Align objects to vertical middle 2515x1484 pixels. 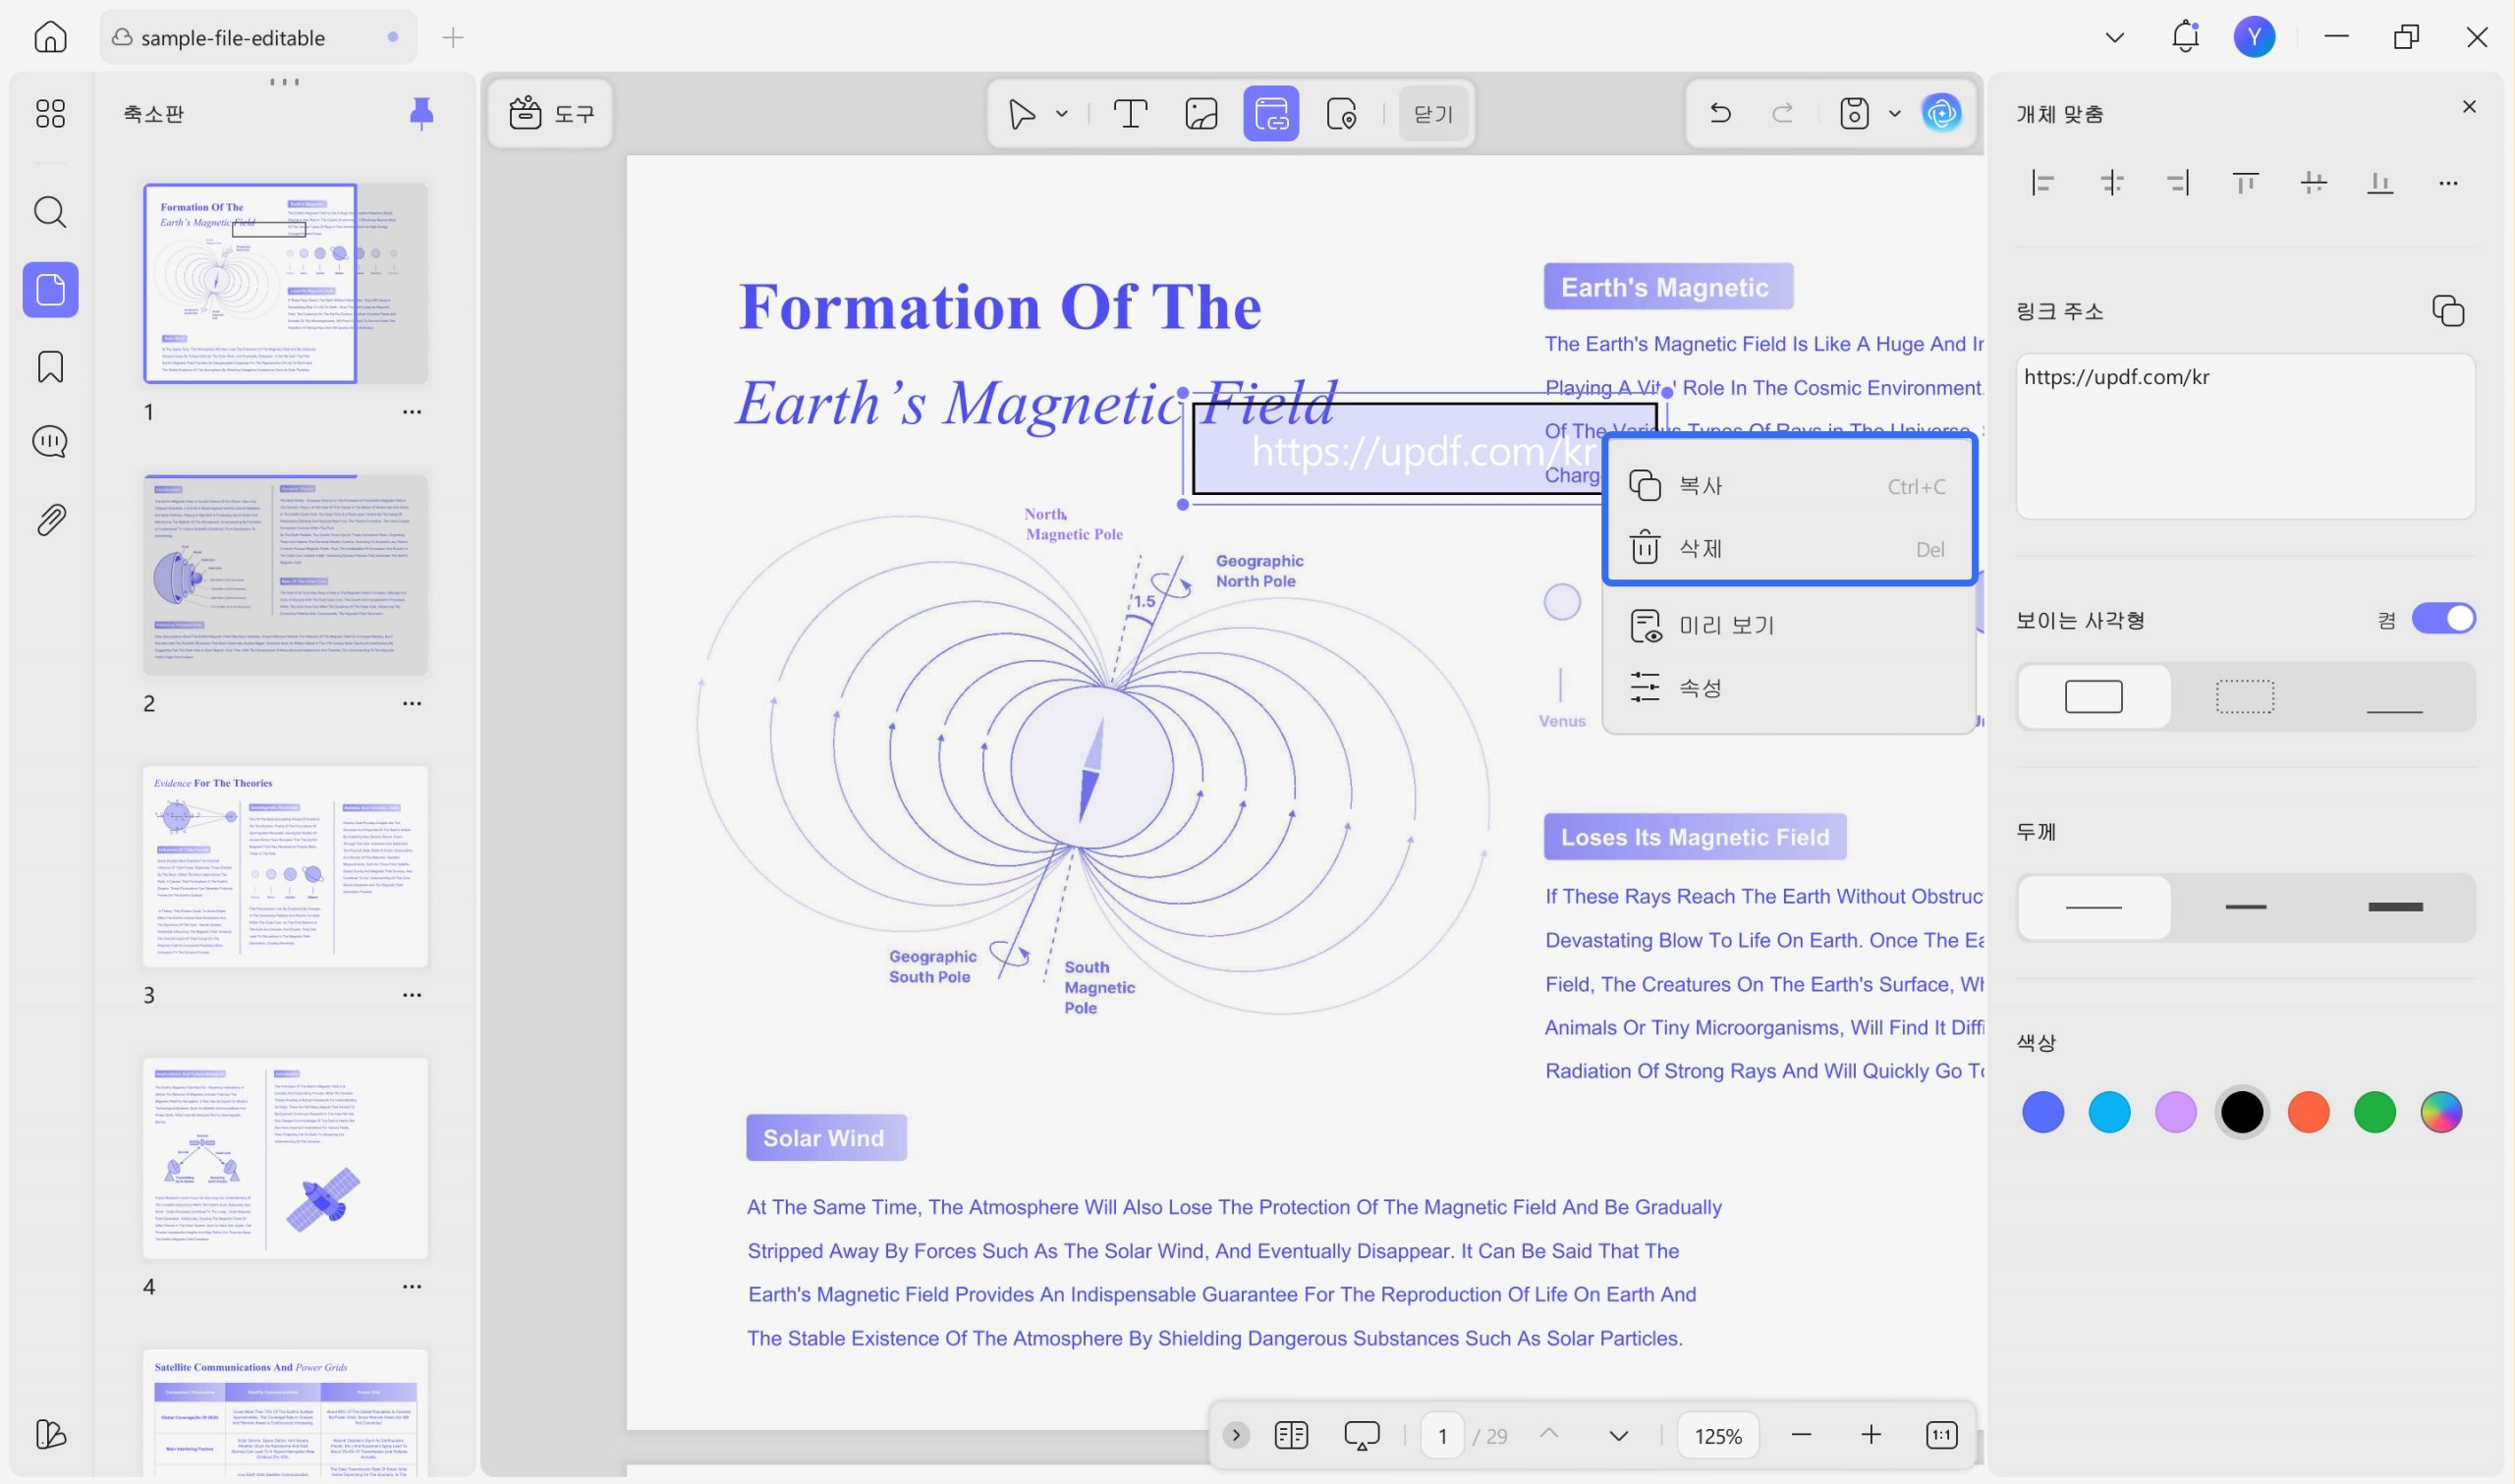(2314, 183)
